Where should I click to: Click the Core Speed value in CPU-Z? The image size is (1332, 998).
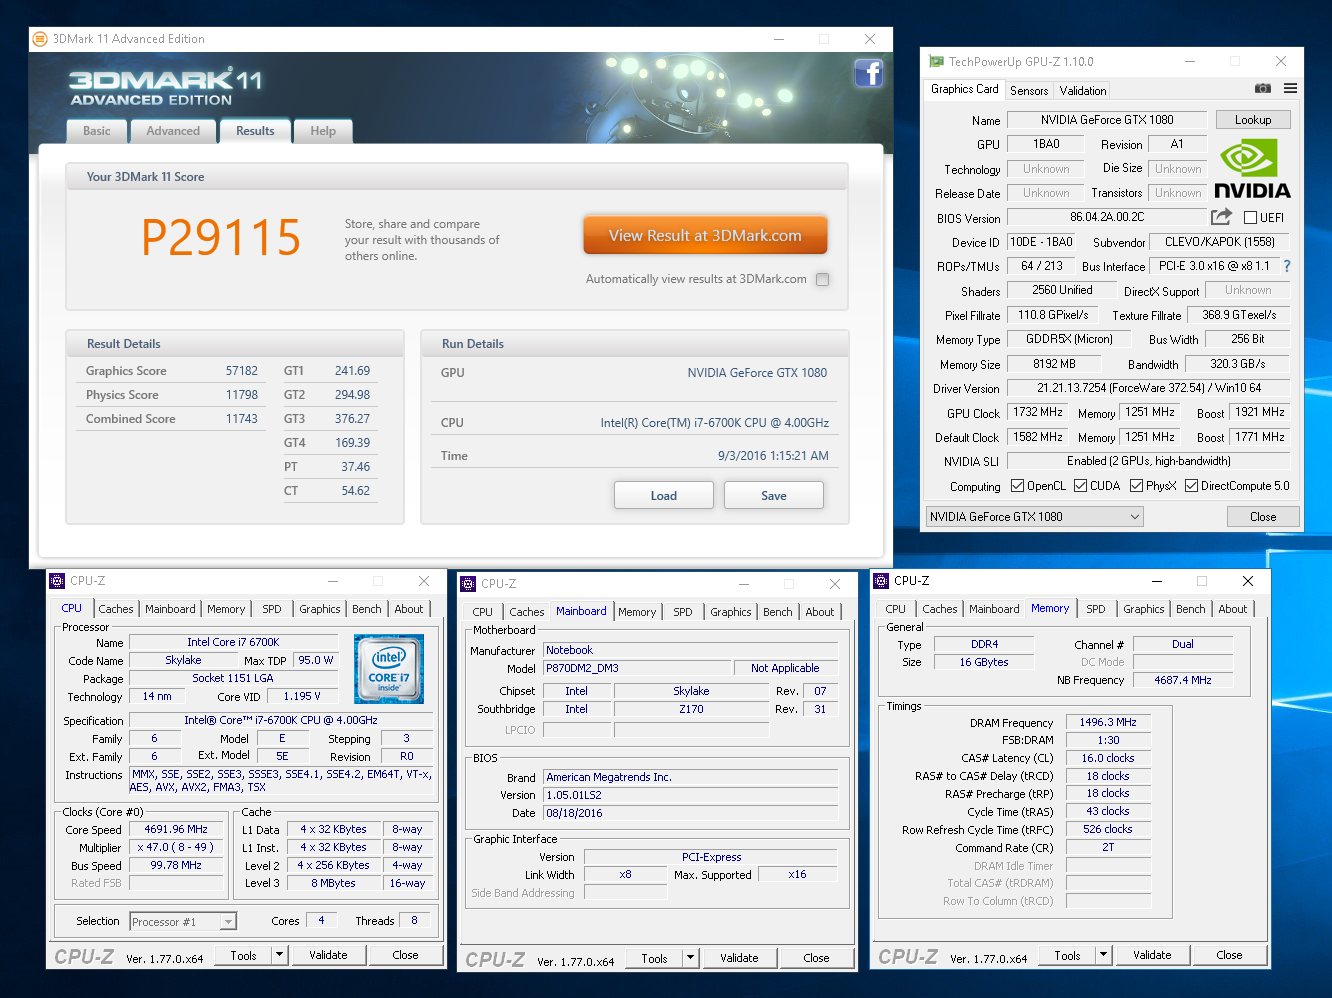pyautogui.click(x=176, y=829)
